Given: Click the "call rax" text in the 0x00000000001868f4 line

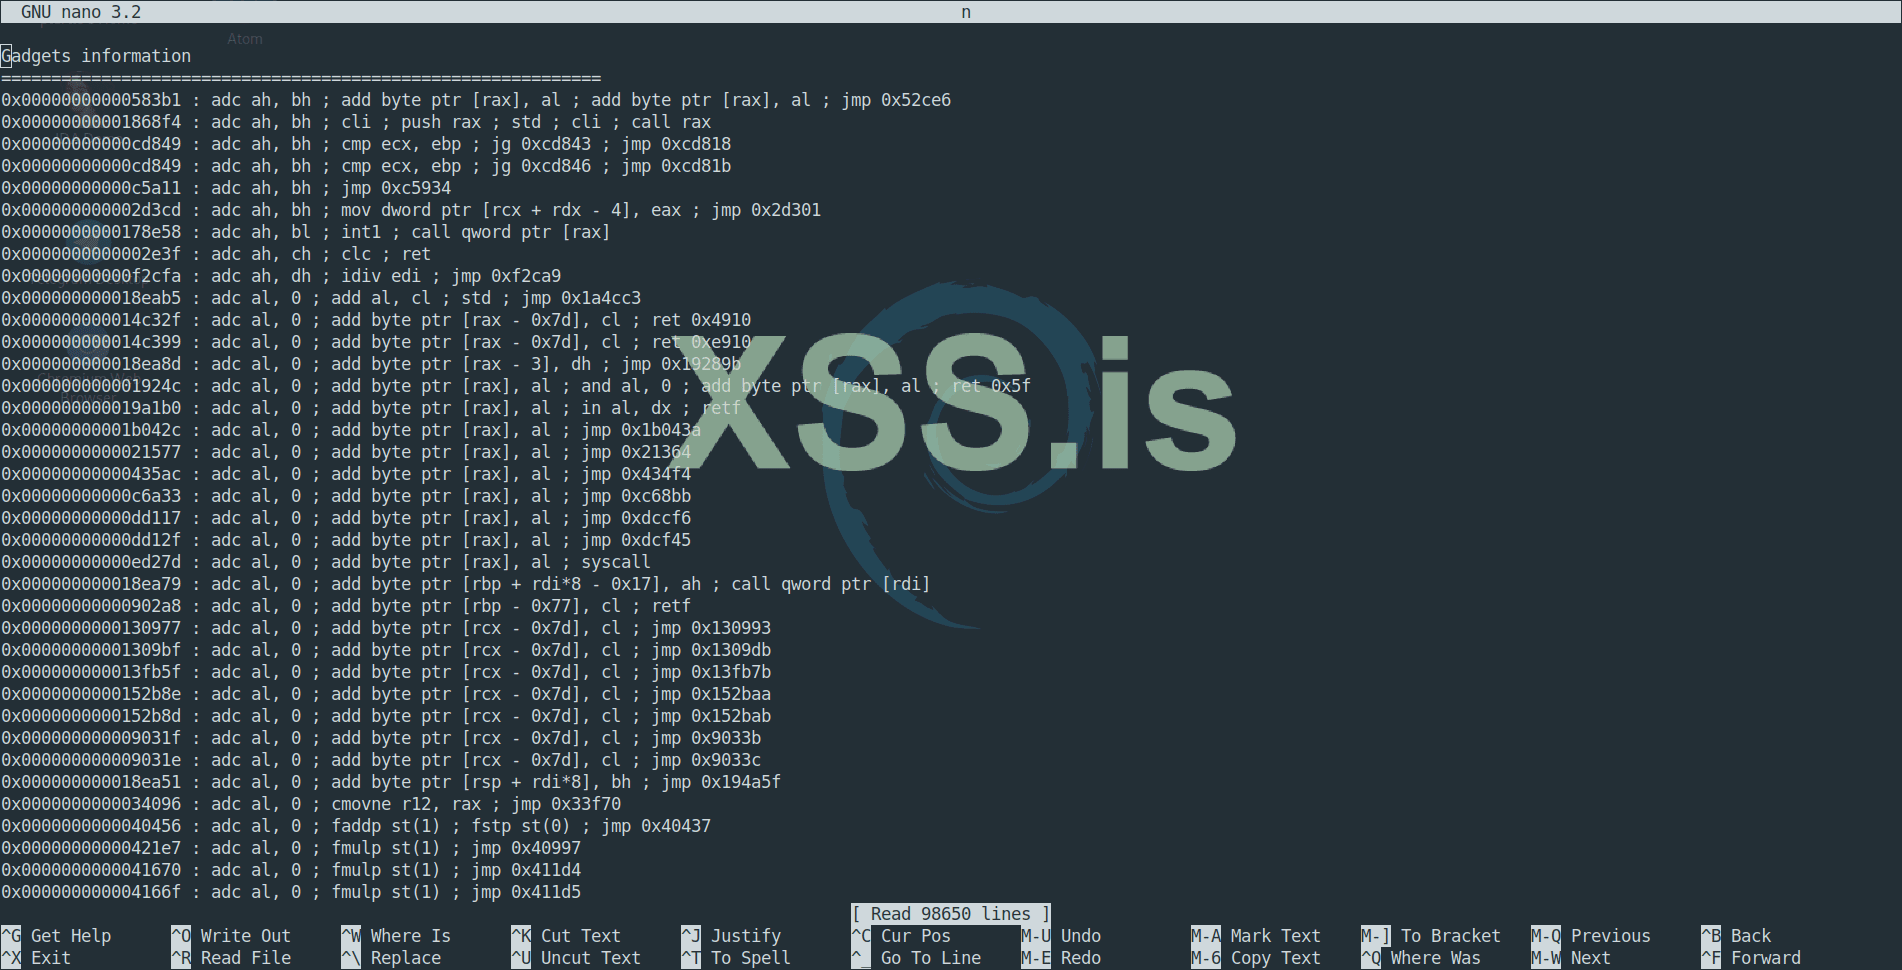Looking at the screenshot, I should tap(671, 122).
